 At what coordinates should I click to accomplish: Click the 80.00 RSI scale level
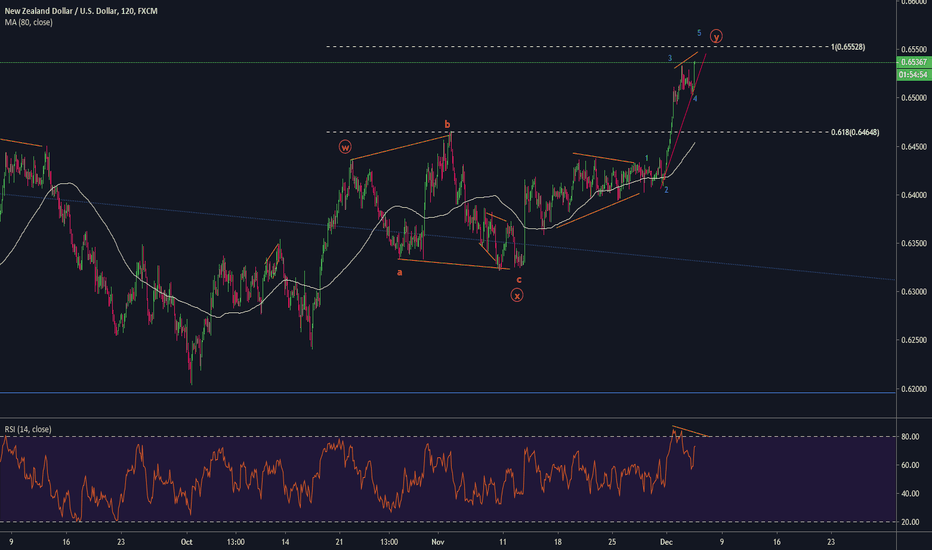[910, 437]
